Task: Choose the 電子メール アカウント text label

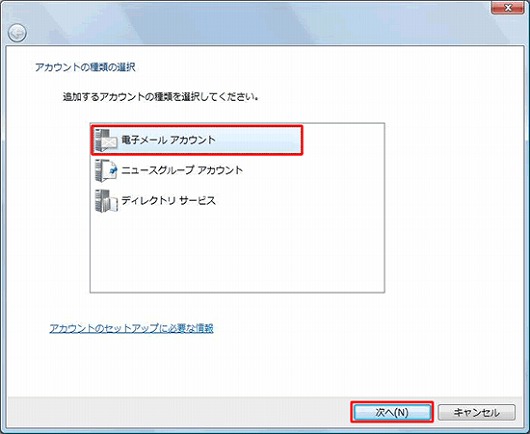Action: (168, 140)
